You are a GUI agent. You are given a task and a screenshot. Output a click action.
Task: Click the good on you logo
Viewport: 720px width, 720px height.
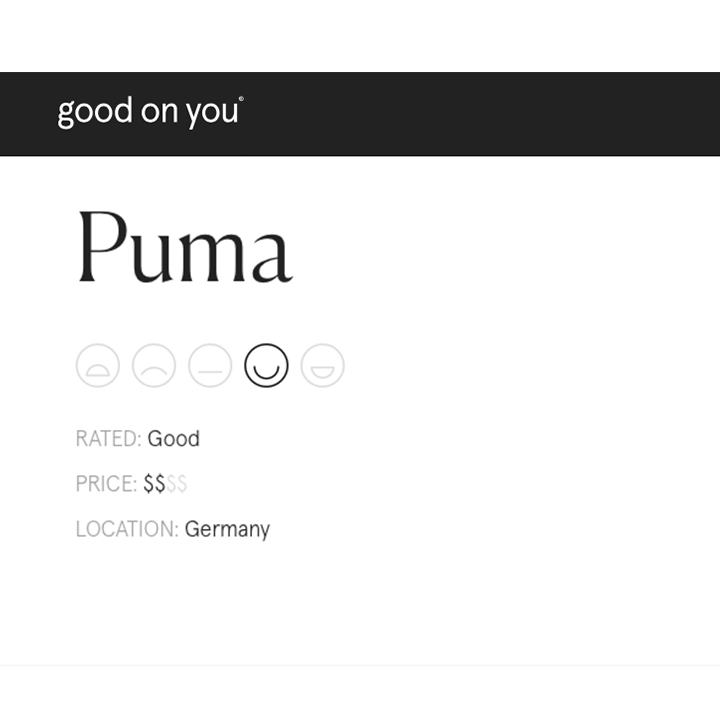click(150, 112)
